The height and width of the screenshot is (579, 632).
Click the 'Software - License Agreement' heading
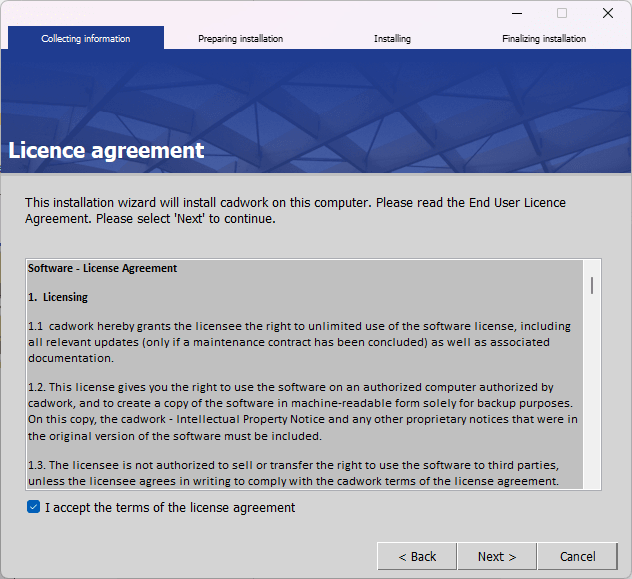coord(102,268)
